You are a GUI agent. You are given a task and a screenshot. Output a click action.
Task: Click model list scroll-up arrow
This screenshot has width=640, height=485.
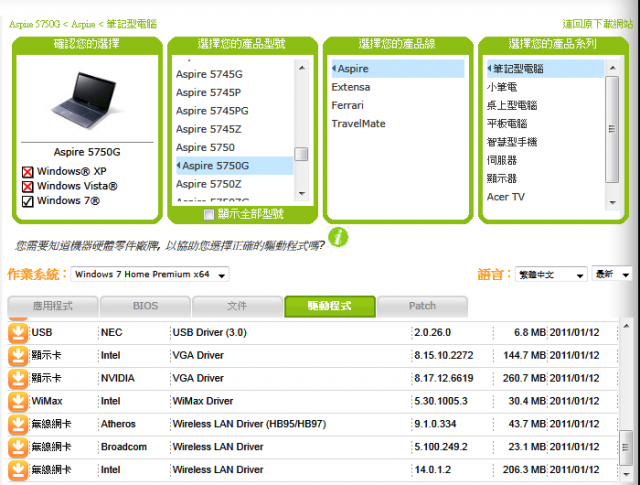click(302, 68)
